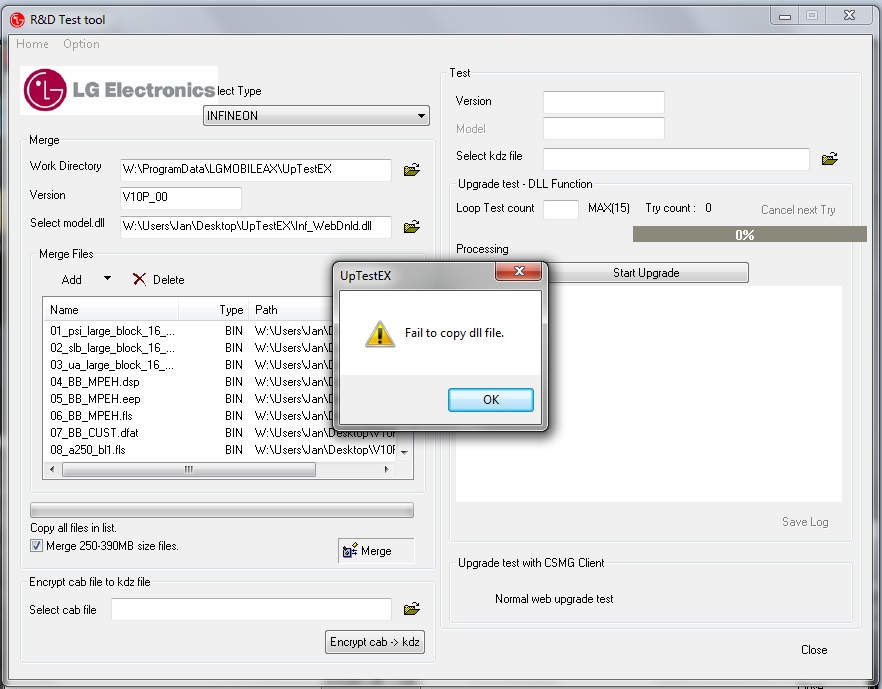
Task: Select file 01_psi_large_block_16_...
Action: tap(112, 331)
